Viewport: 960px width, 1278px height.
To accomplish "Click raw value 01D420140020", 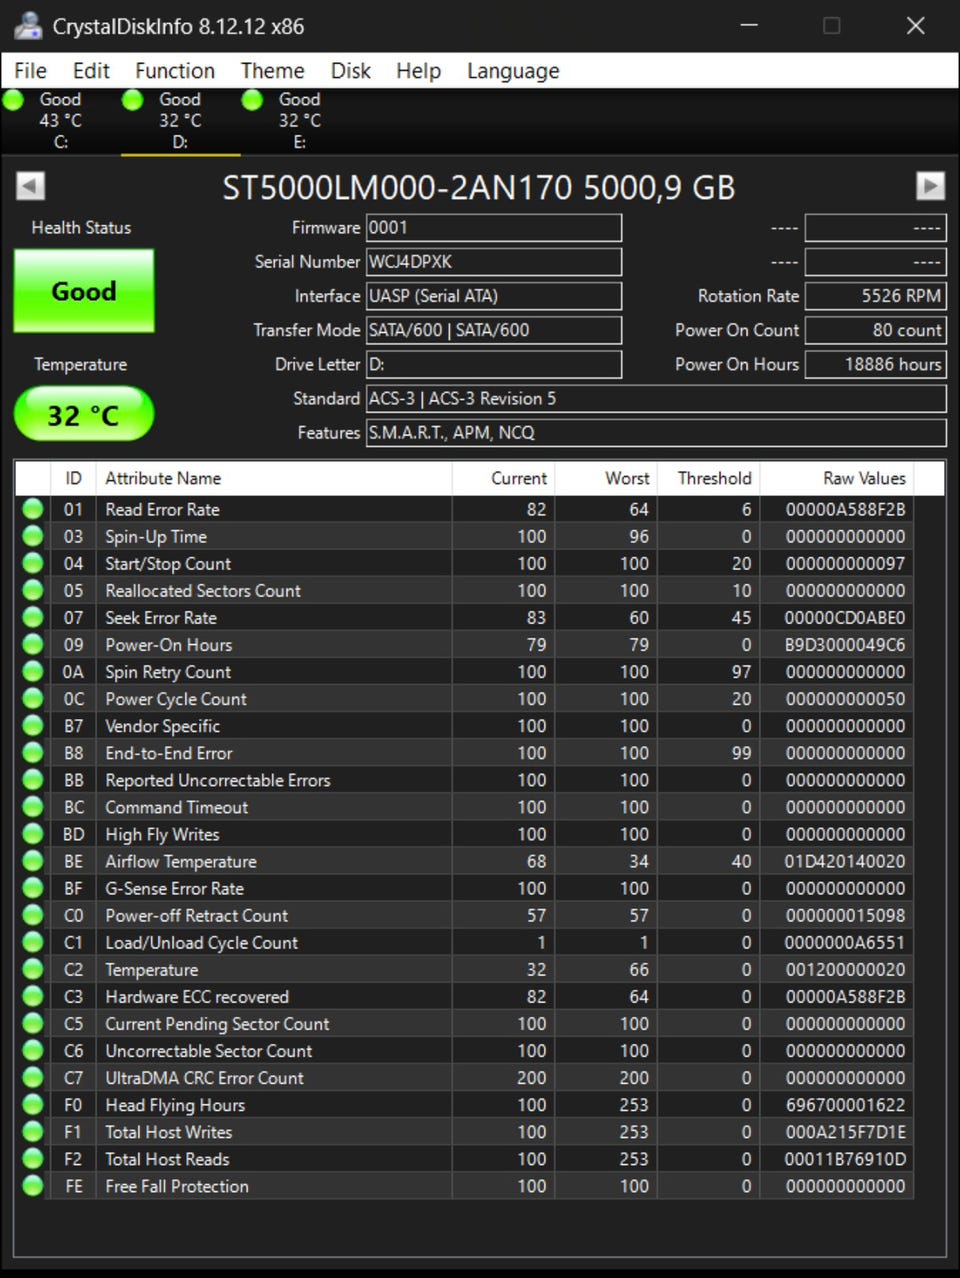I will [x=845, y=861].
